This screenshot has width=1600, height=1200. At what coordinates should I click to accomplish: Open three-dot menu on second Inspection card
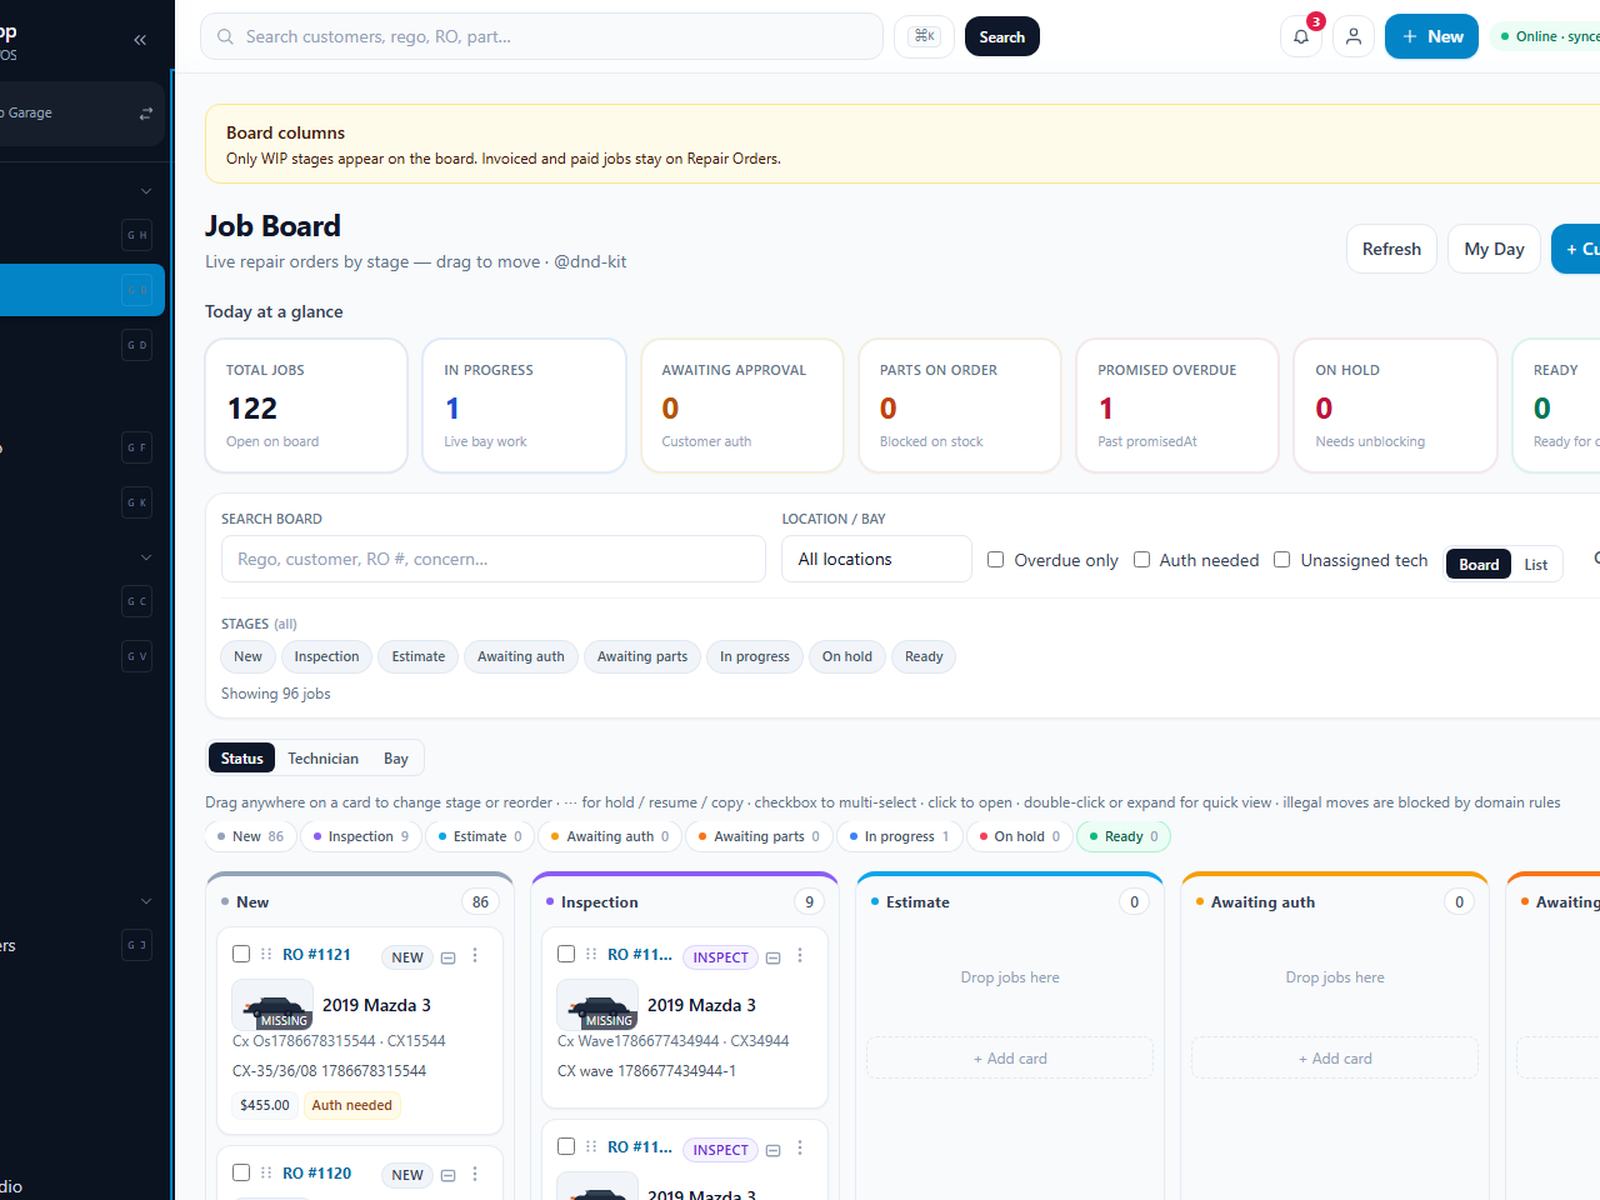pyautogui.click(x=800, y=1148)
